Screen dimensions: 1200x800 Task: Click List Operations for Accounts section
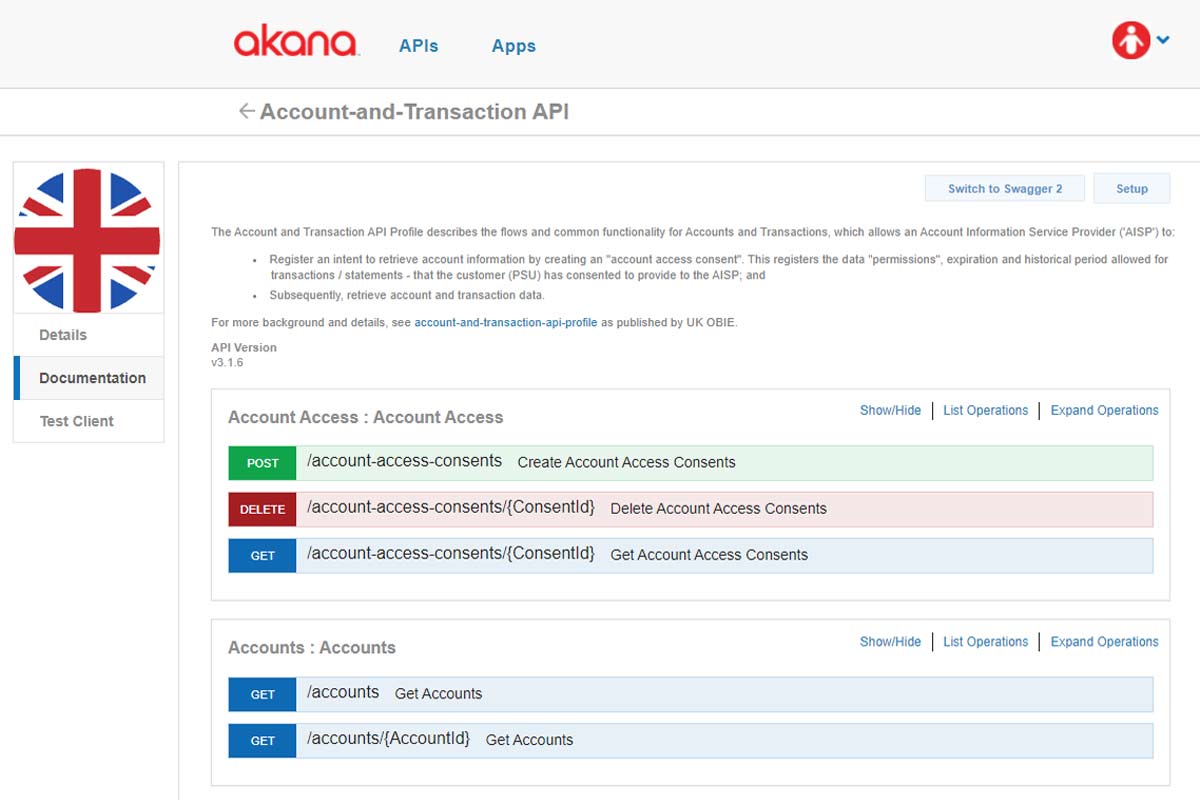coord(985,641)
